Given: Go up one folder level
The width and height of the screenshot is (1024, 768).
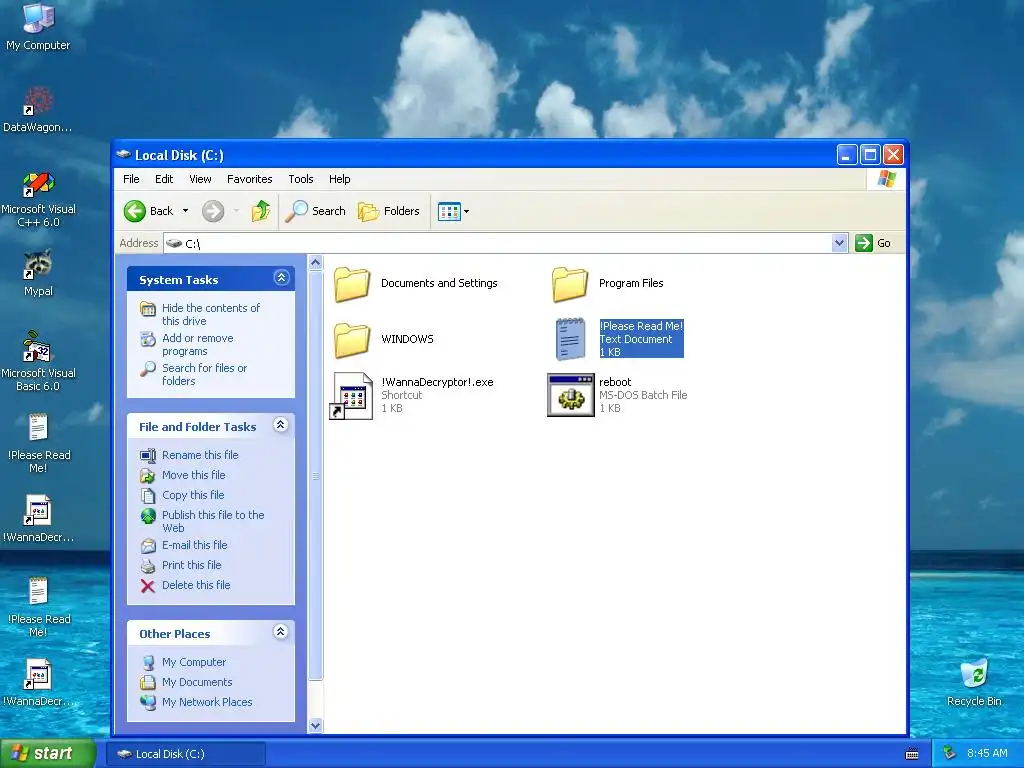Looking at the screenshot, I should [261, 211].
